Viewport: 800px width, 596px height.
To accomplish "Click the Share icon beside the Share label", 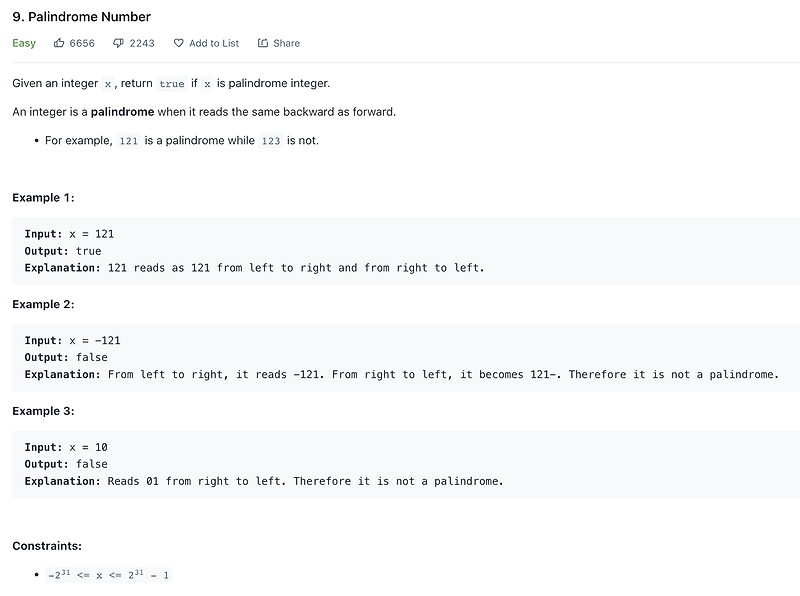I will pos(261,43).
